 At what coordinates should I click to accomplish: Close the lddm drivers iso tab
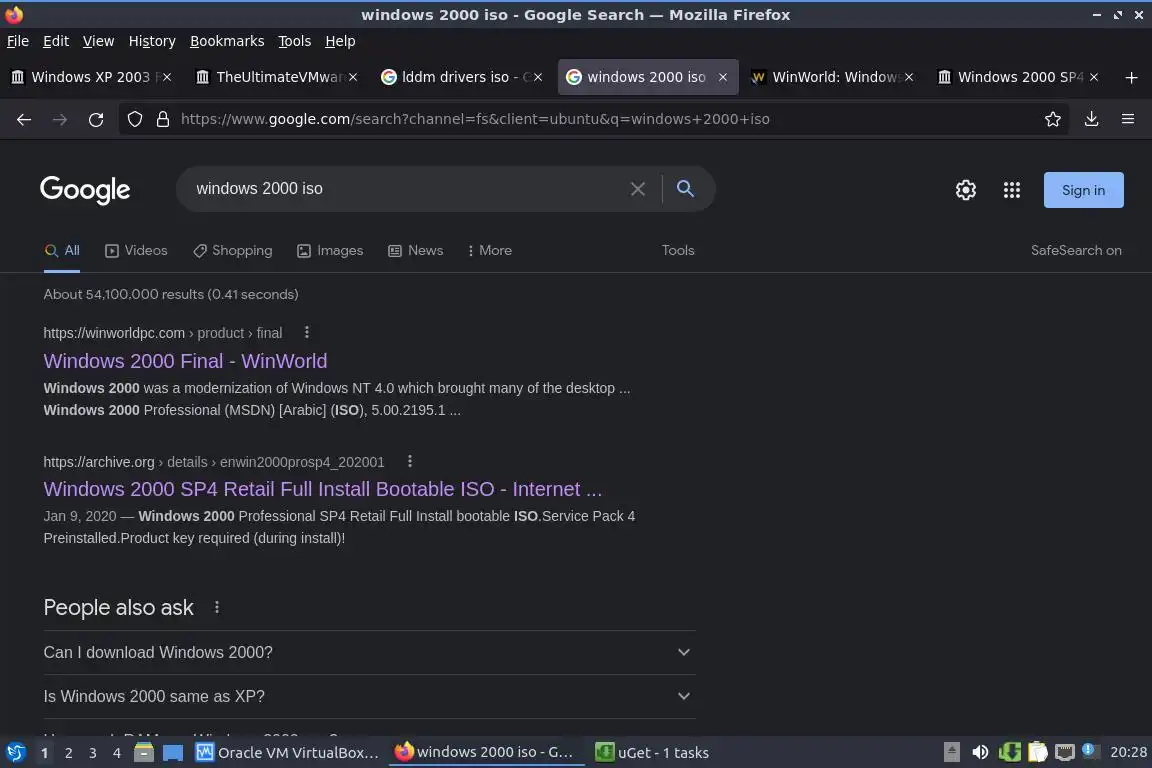(x=538, y=77)
